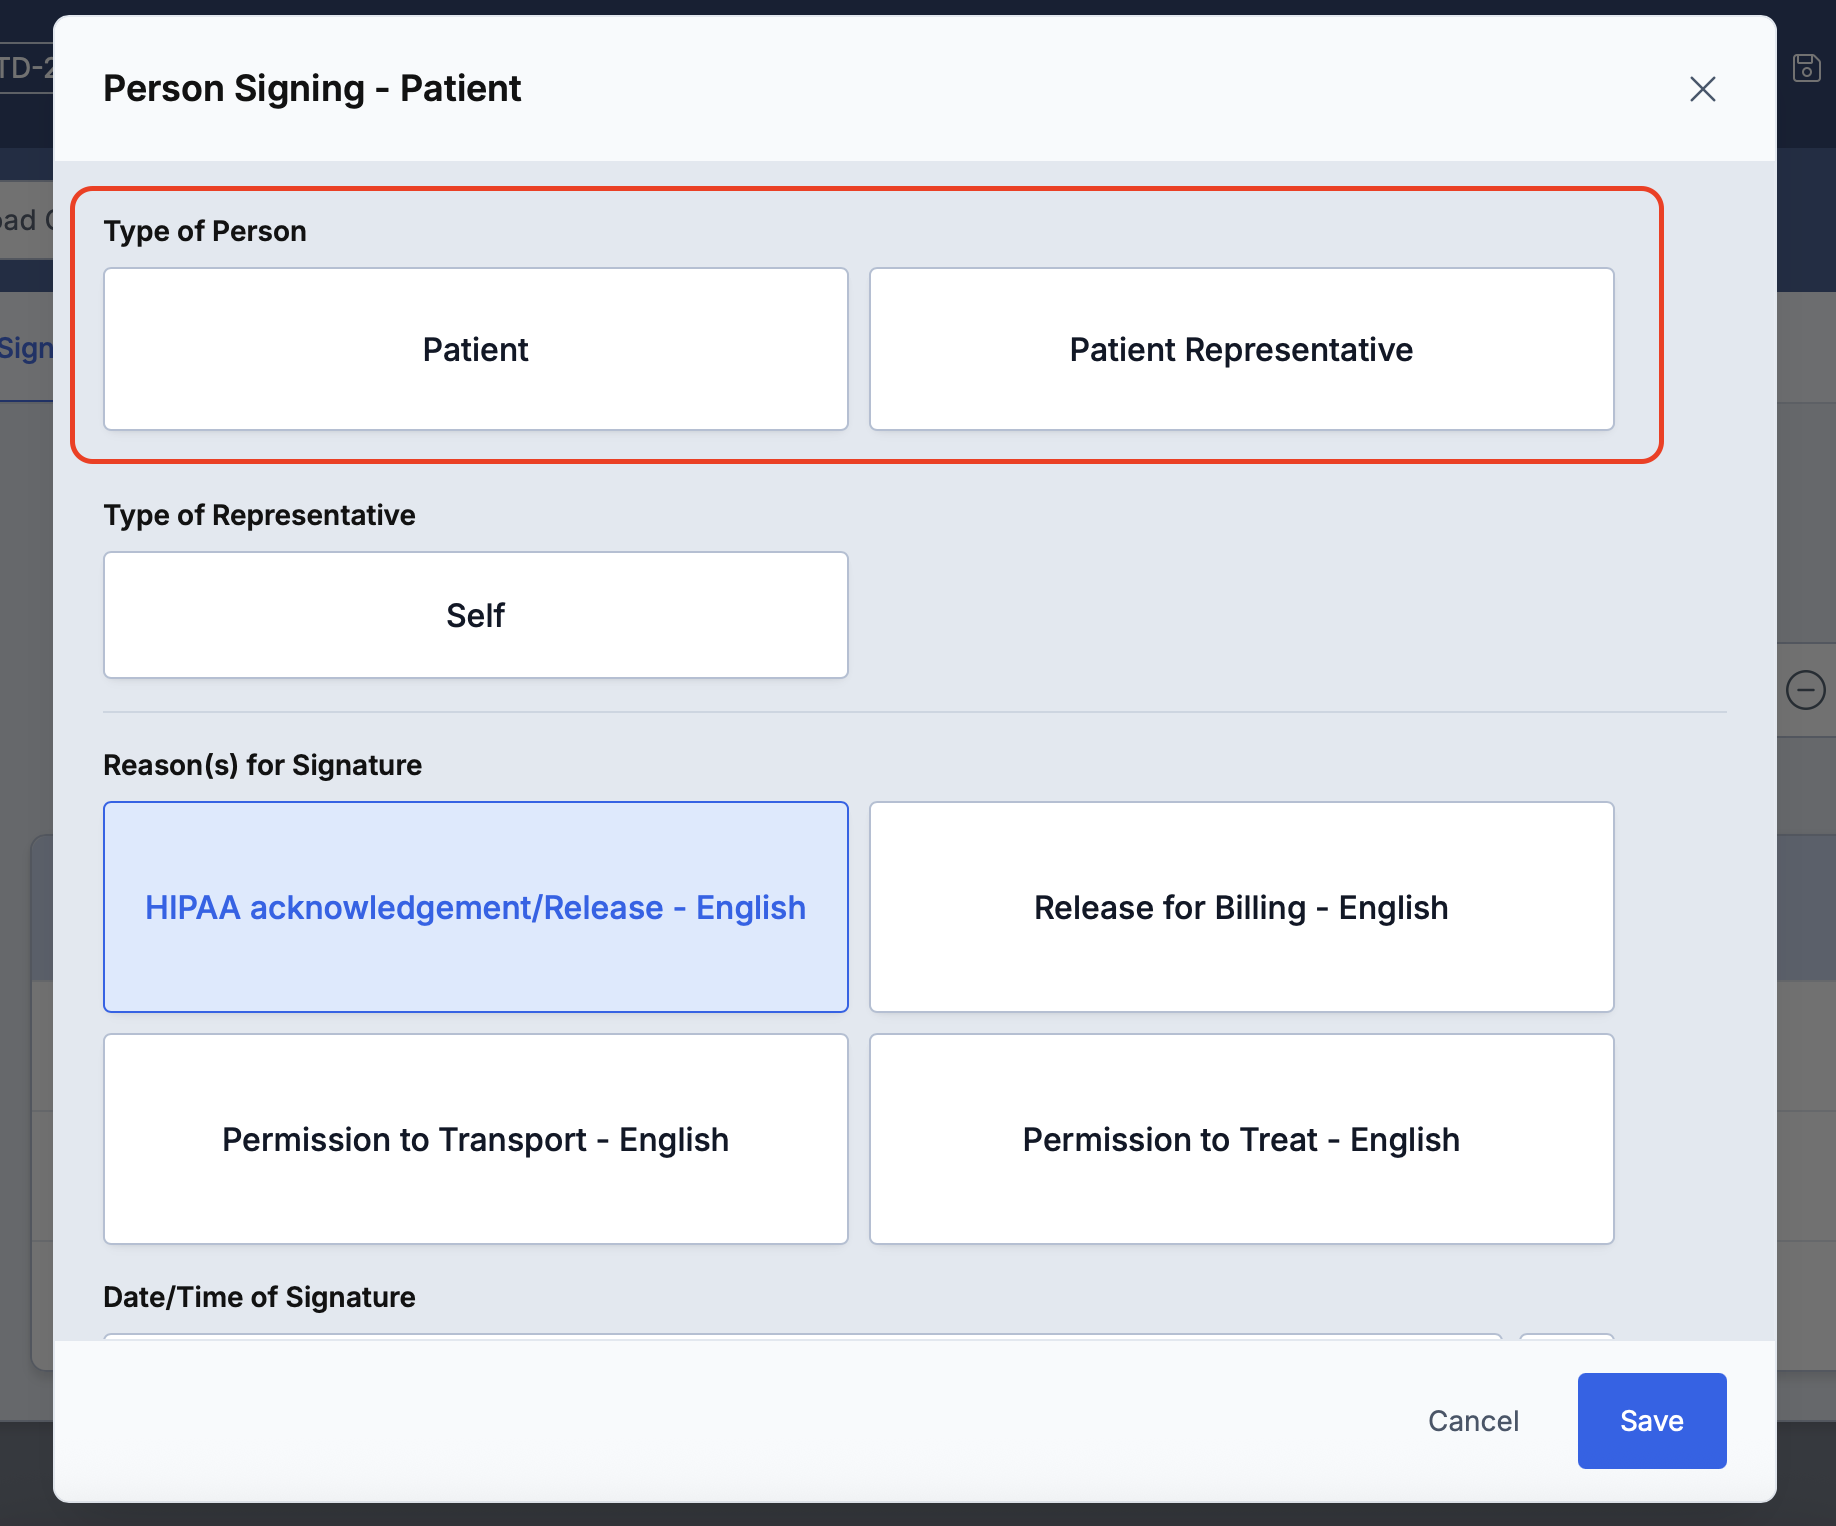Select Patient as type of person
Image resolution: width=1836 pixels, height=1526 pixels.
tap(475, 349)
